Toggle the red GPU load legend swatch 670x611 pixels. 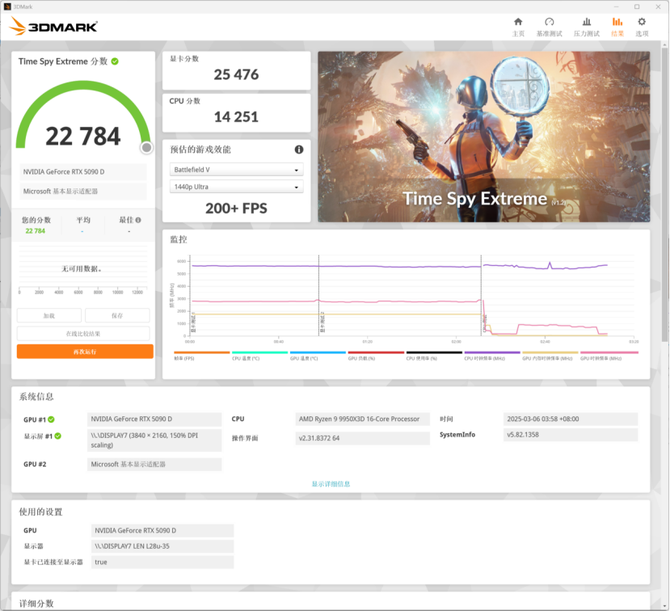pos(376,352)
